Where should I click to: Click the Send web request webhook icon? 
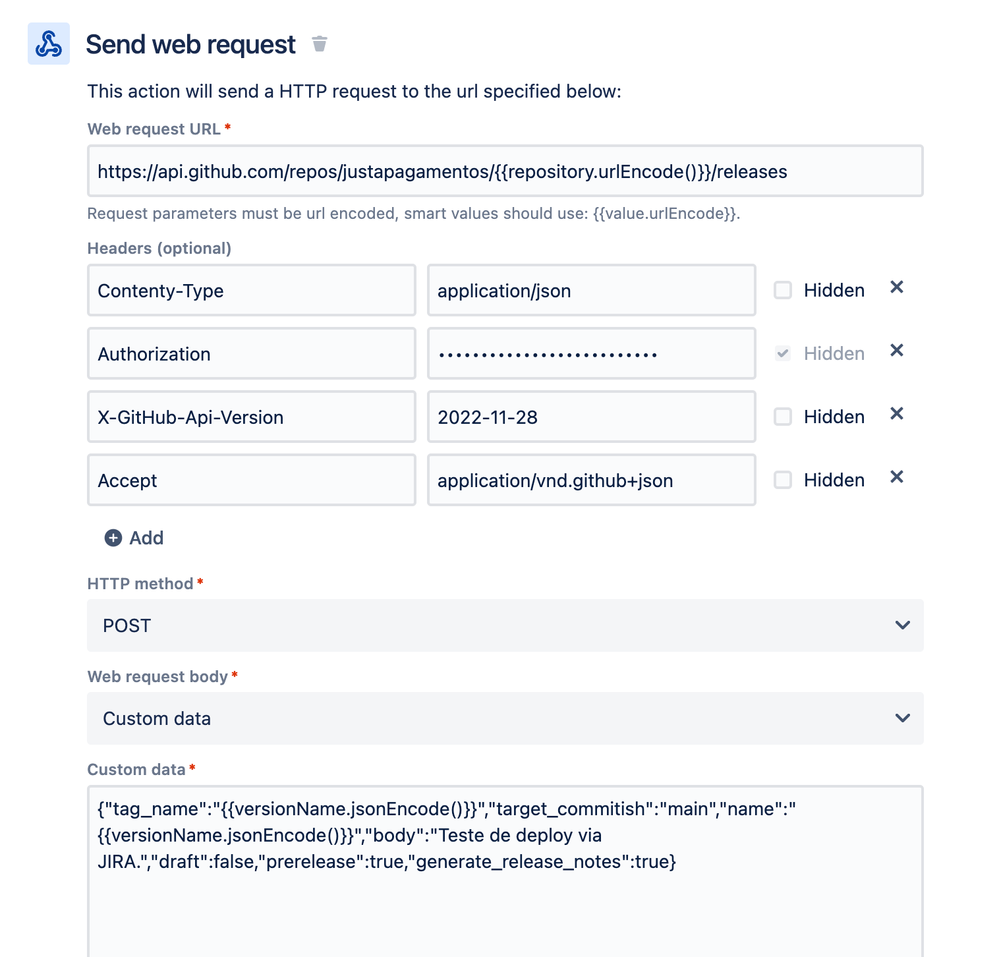(48, 44)
